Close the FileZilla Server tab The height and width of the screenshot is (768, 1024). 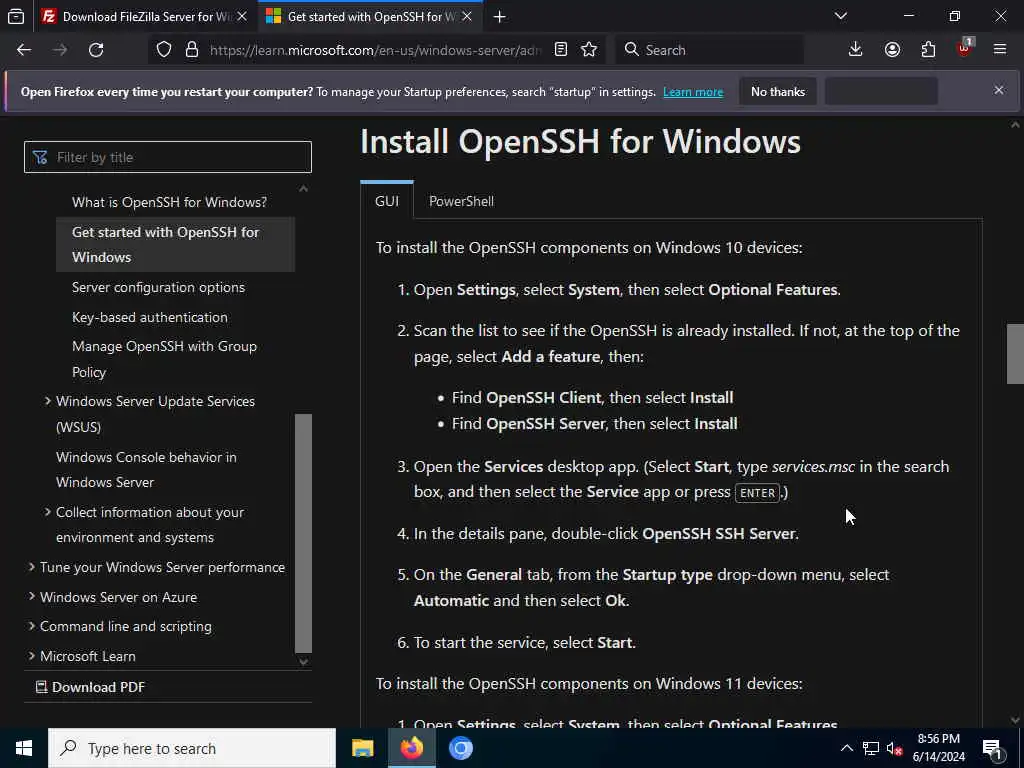tap(242, 16)
